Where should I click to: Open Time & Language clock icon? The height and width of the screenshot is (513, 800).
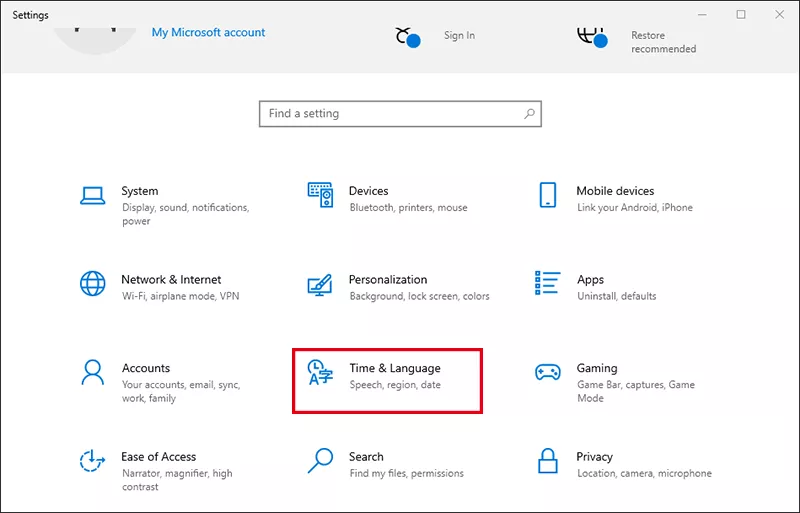pyautogui.click(x=320, y=372)
